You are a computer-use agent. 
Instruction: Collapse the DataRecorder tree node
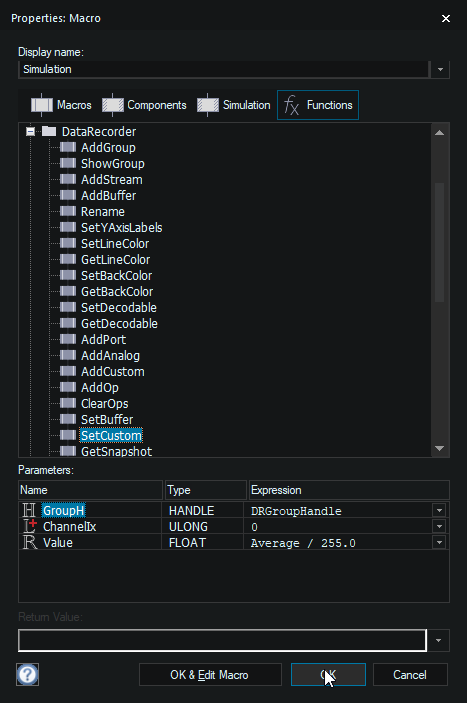pos(30,131)
